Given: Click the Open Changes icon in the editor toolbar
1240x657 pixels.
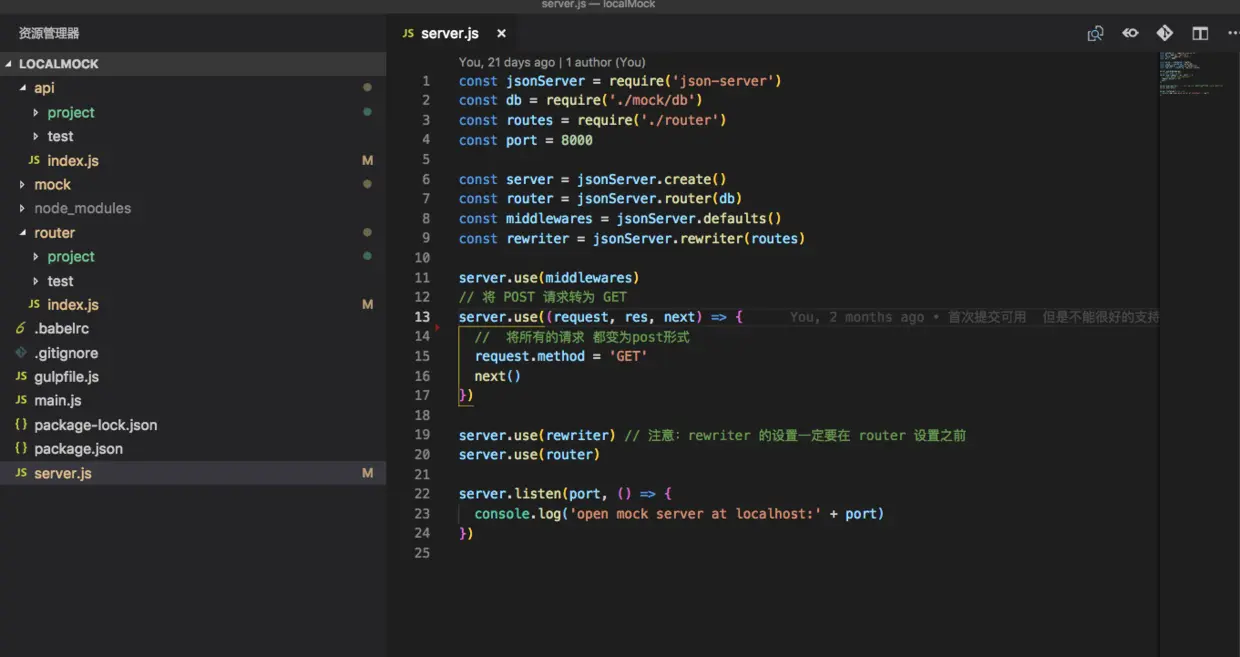Looking at the screenshot, I should coord(1096,33).
